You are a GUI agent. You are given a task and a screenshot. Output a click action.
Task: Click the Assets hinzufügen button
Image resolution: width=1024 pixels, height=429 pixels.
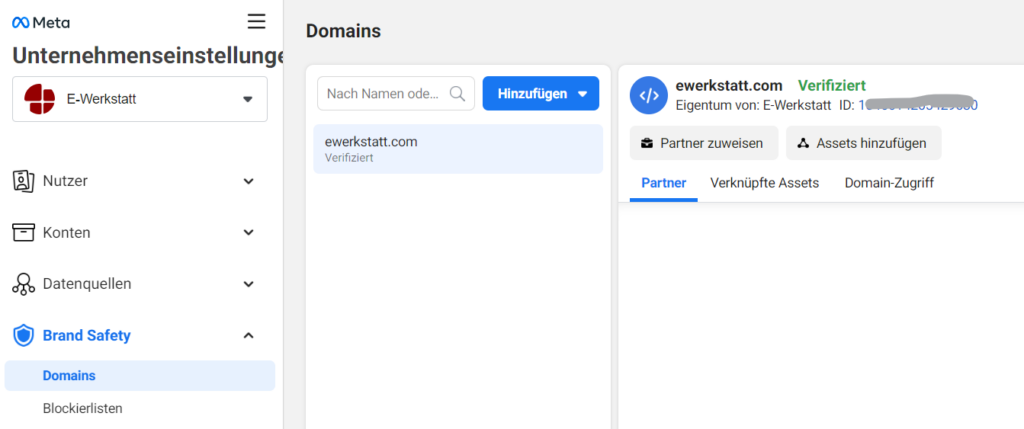(863, 143)
